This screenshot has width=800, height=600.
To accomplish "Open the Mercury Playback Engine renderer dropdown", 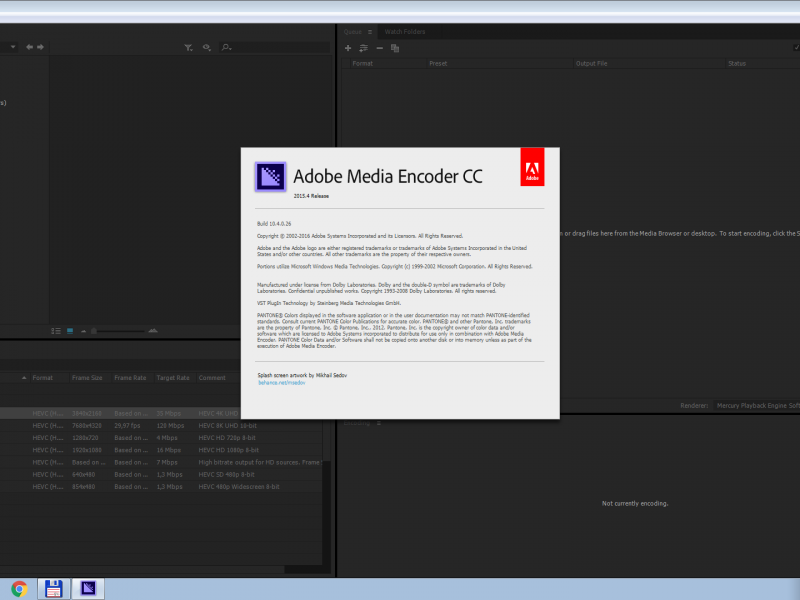I will click(757, 406).
